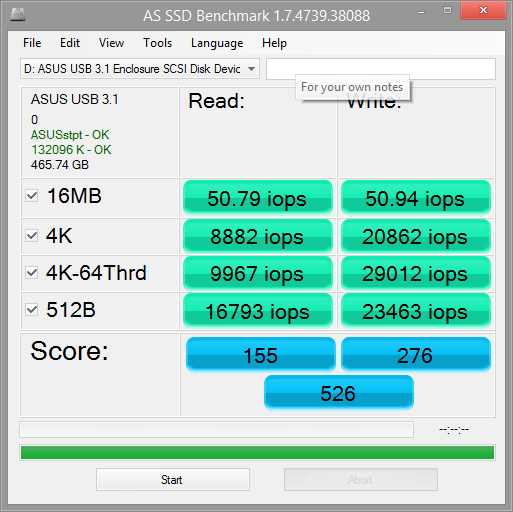
Task: Click the ASUSstpt - OK driver status
Action: (x=70, y=135)
